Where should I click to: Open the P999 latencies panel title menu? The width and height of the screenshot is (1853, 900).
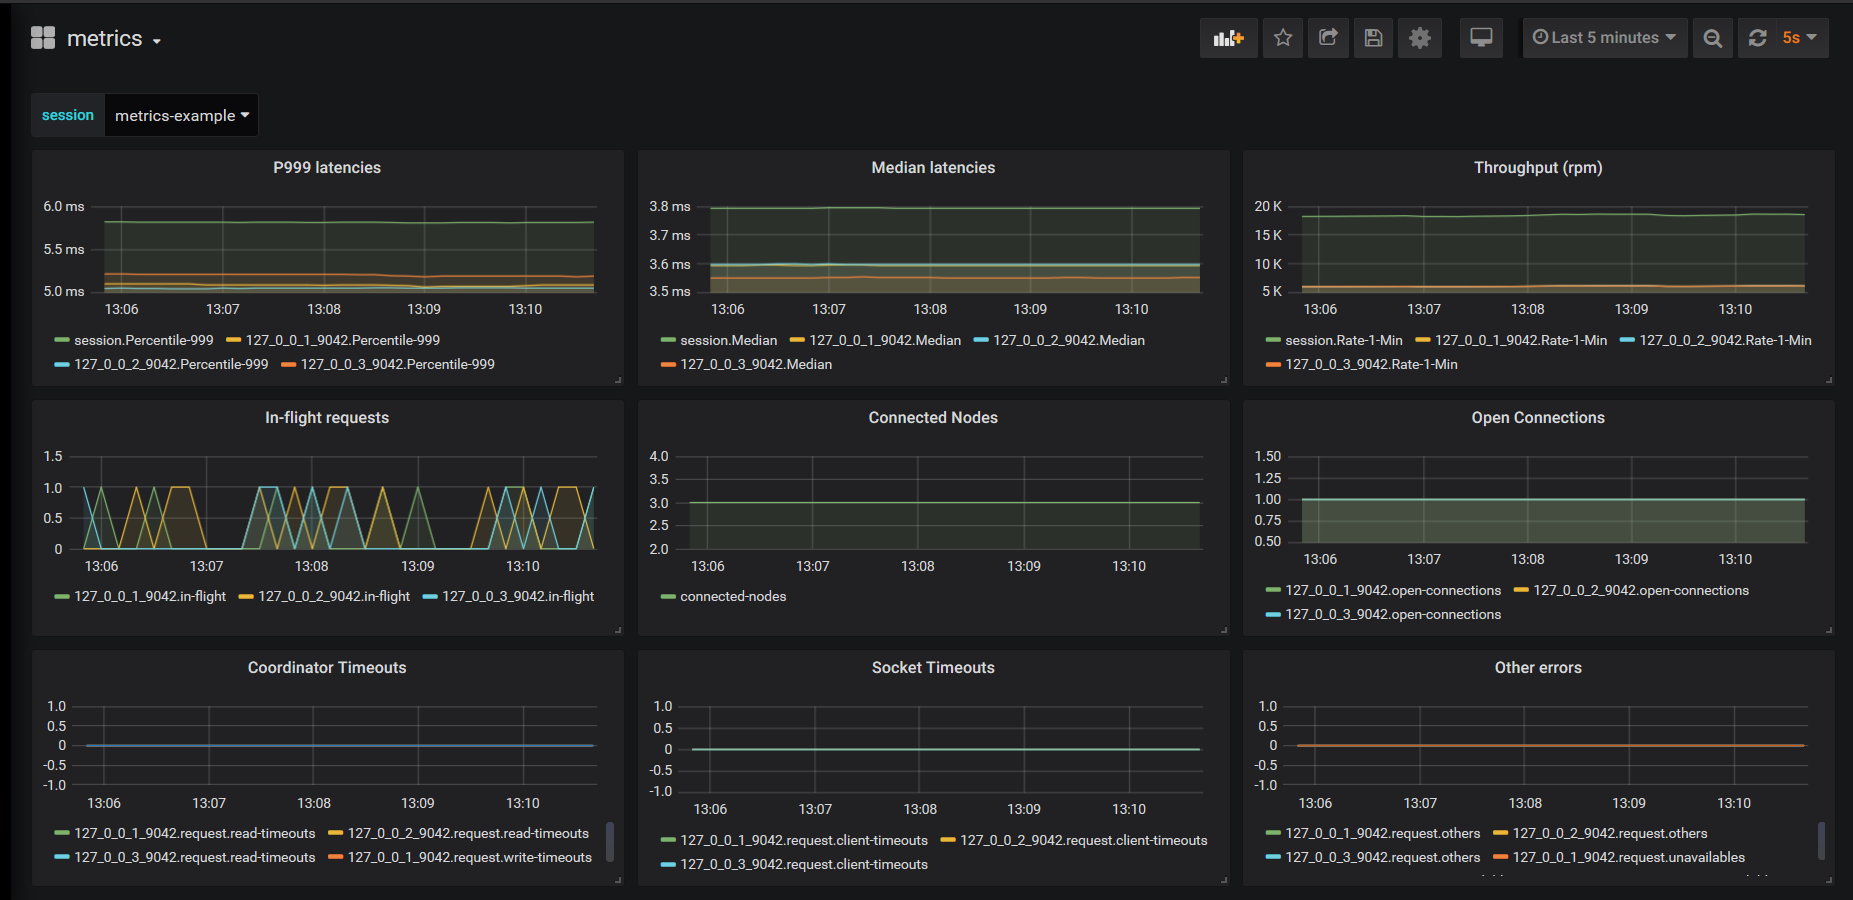(327, 168)
